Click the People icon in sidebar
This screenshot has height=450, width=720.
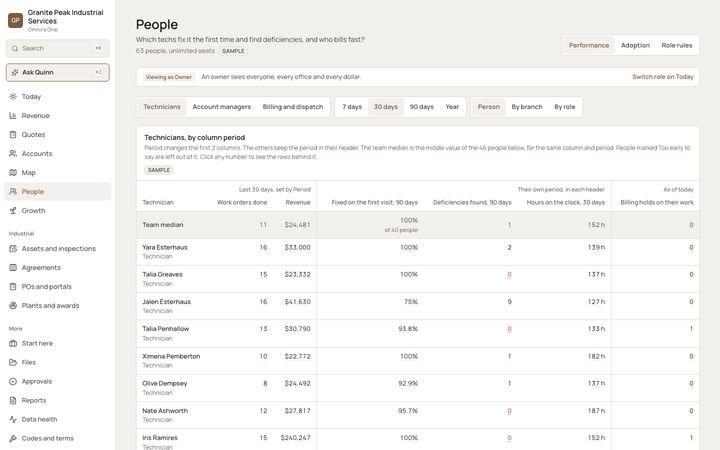pos(13,191)
